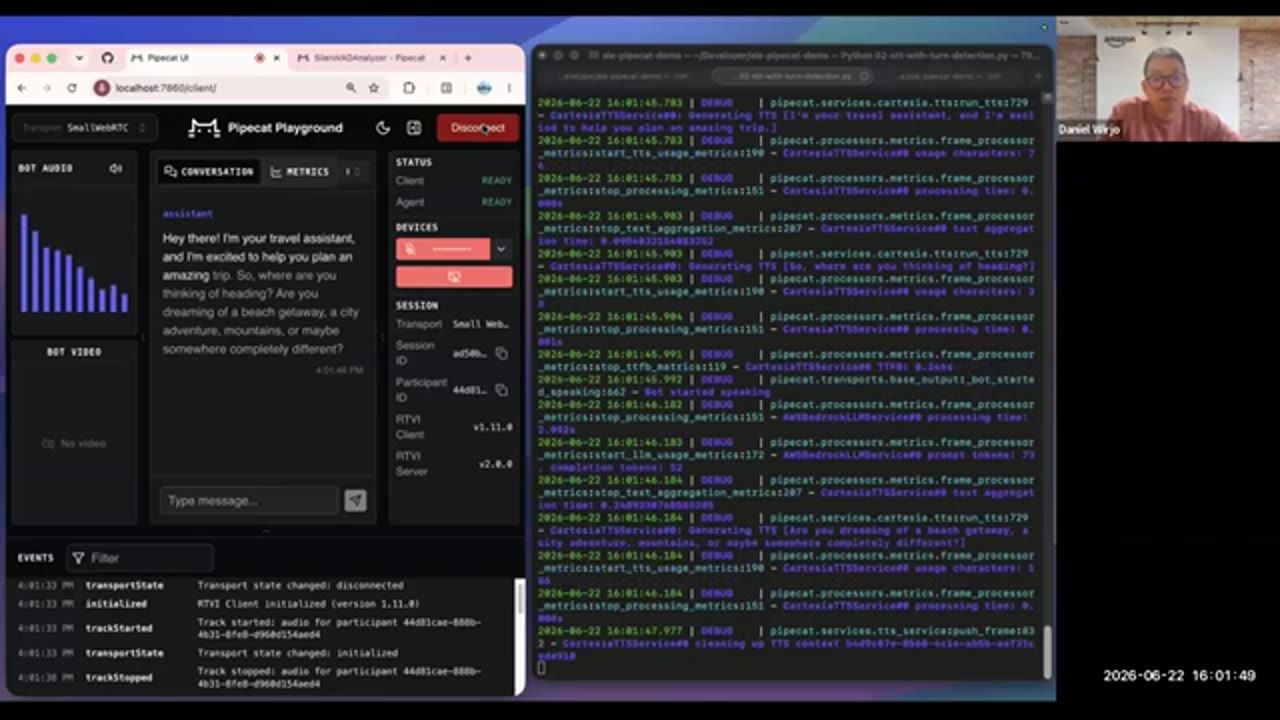Copy the Participant ID
This screenshot has width=1280, height=720.
(502, 390)
